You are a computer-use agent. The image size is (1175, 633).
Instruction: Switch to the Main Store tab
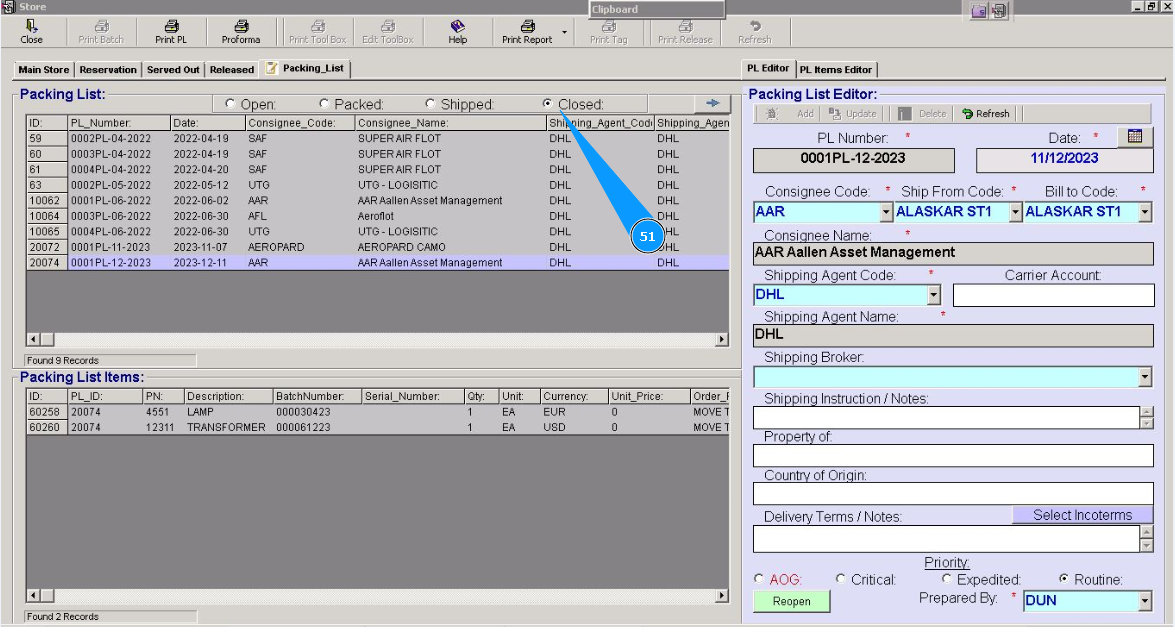click(x=44, y=70)
